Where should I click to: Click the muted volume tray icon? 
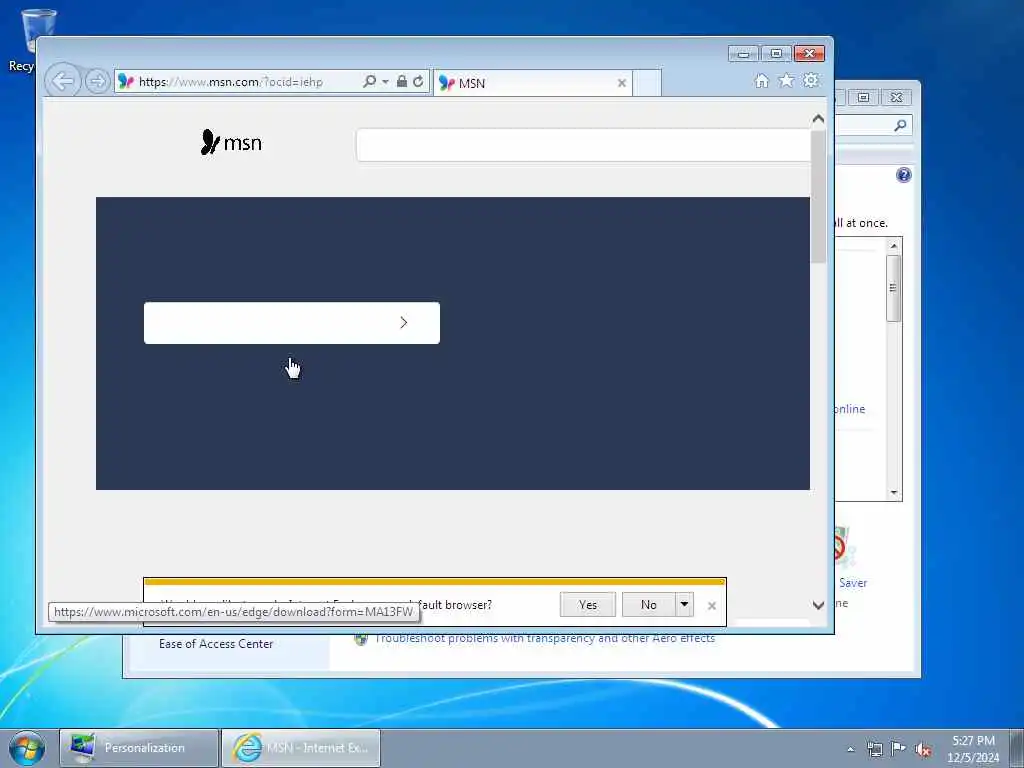pos(923,749)
